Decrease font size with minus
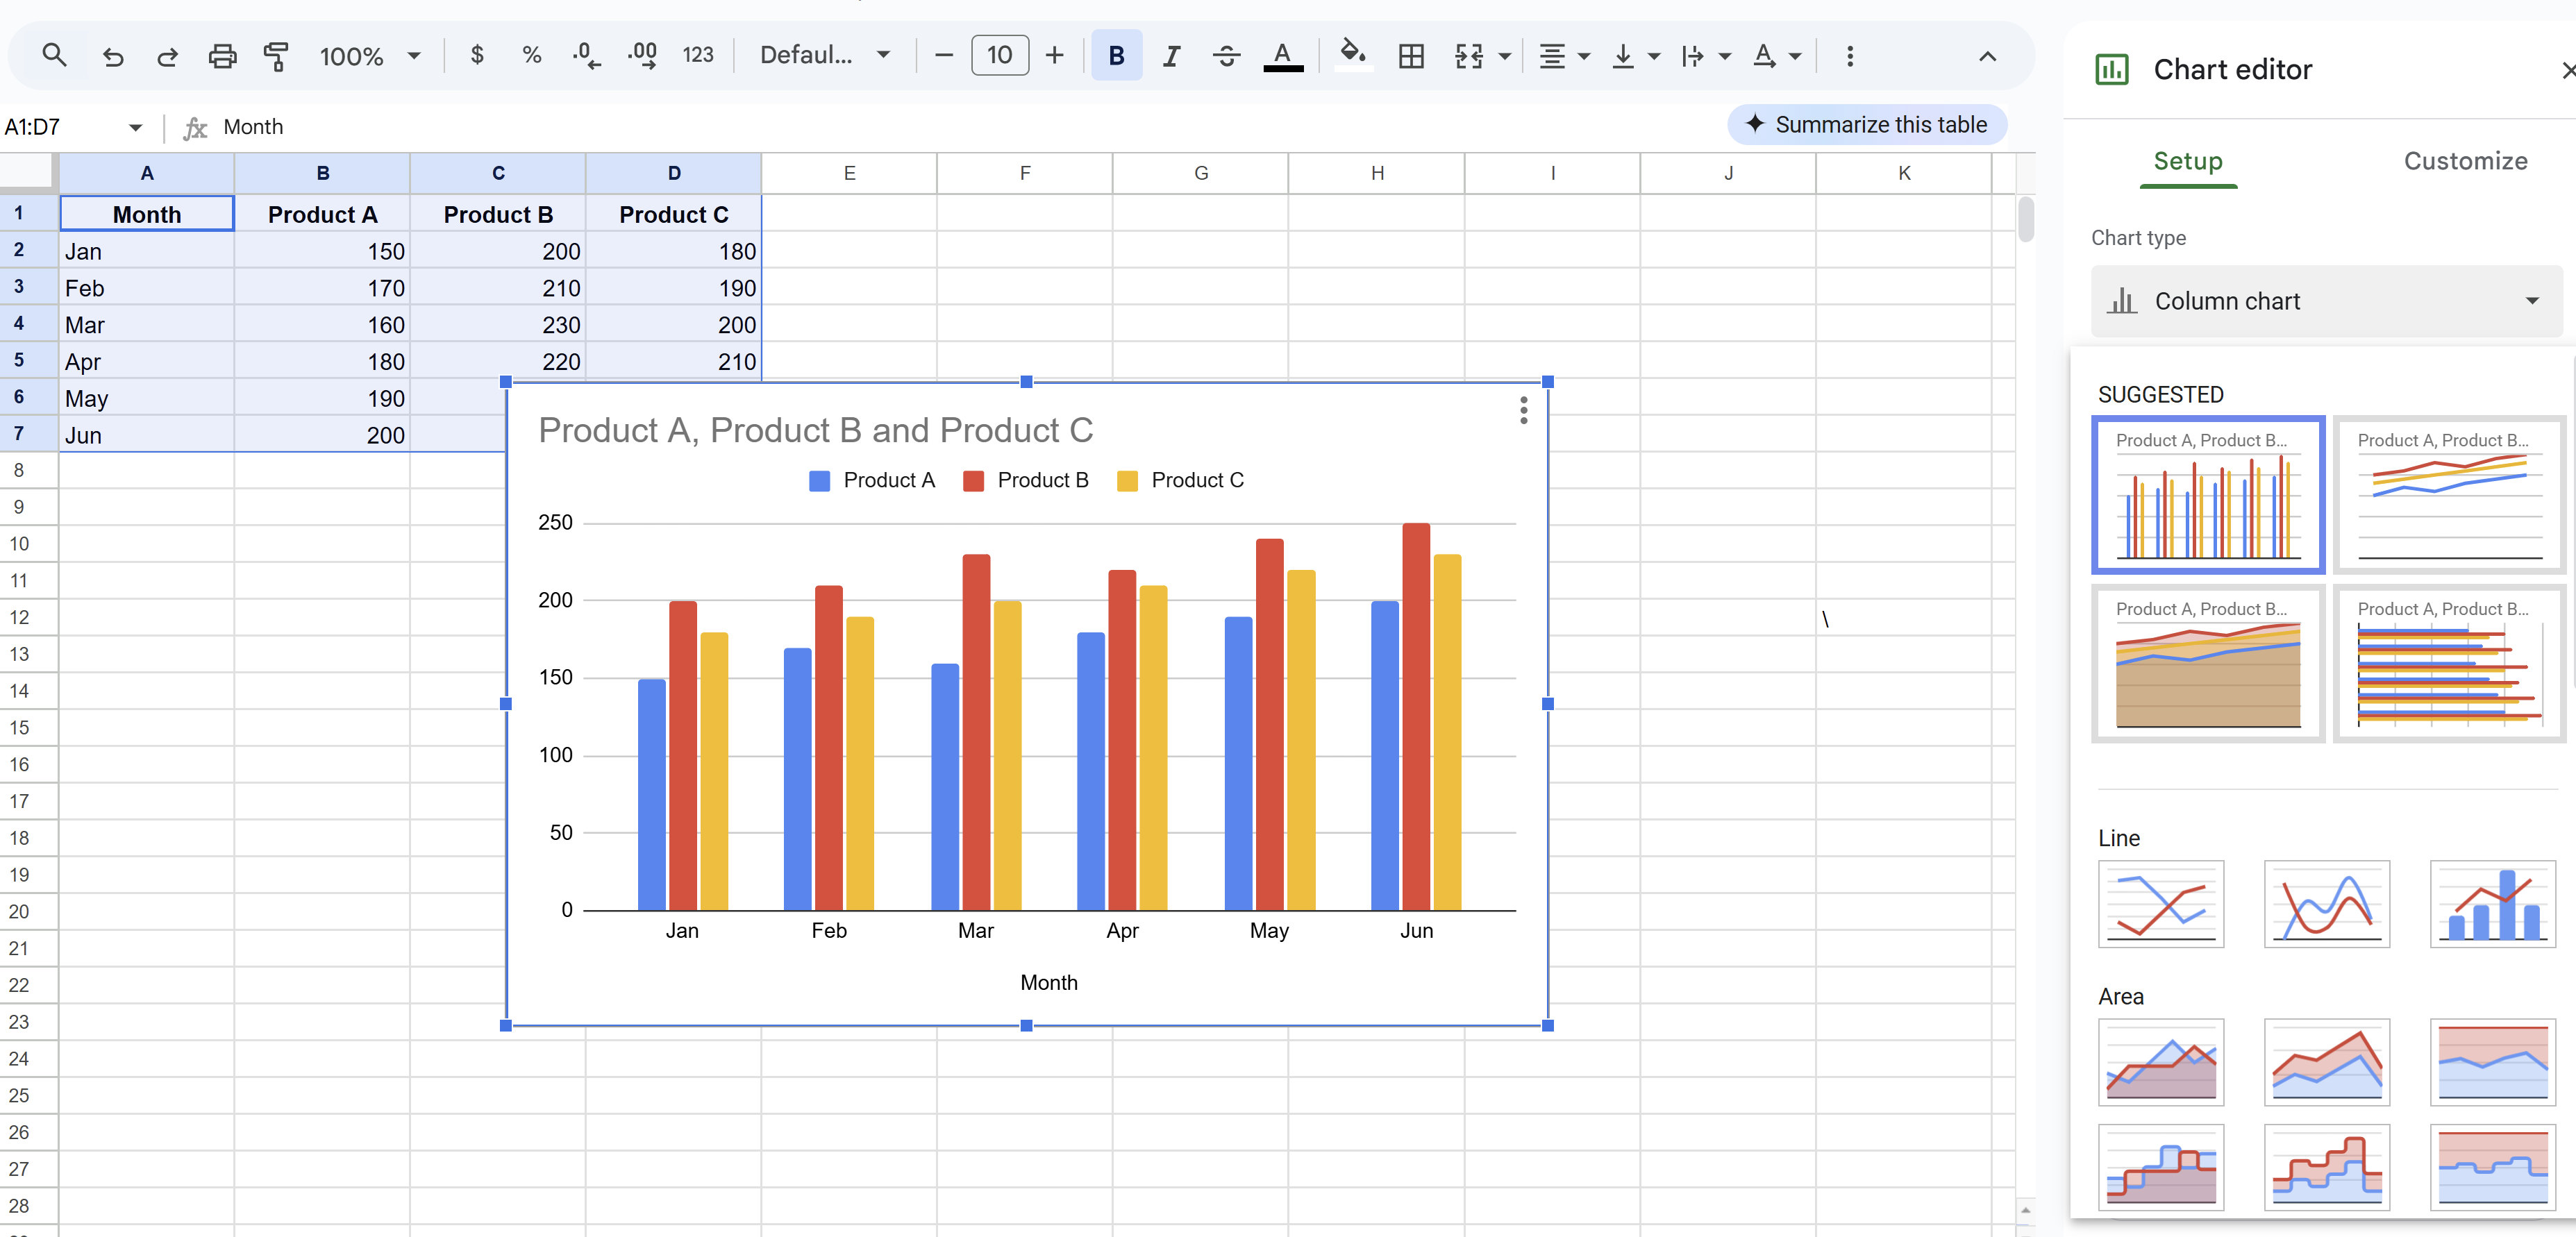The width and height of the screenshot is (2576, 1237). coord(943,55)
